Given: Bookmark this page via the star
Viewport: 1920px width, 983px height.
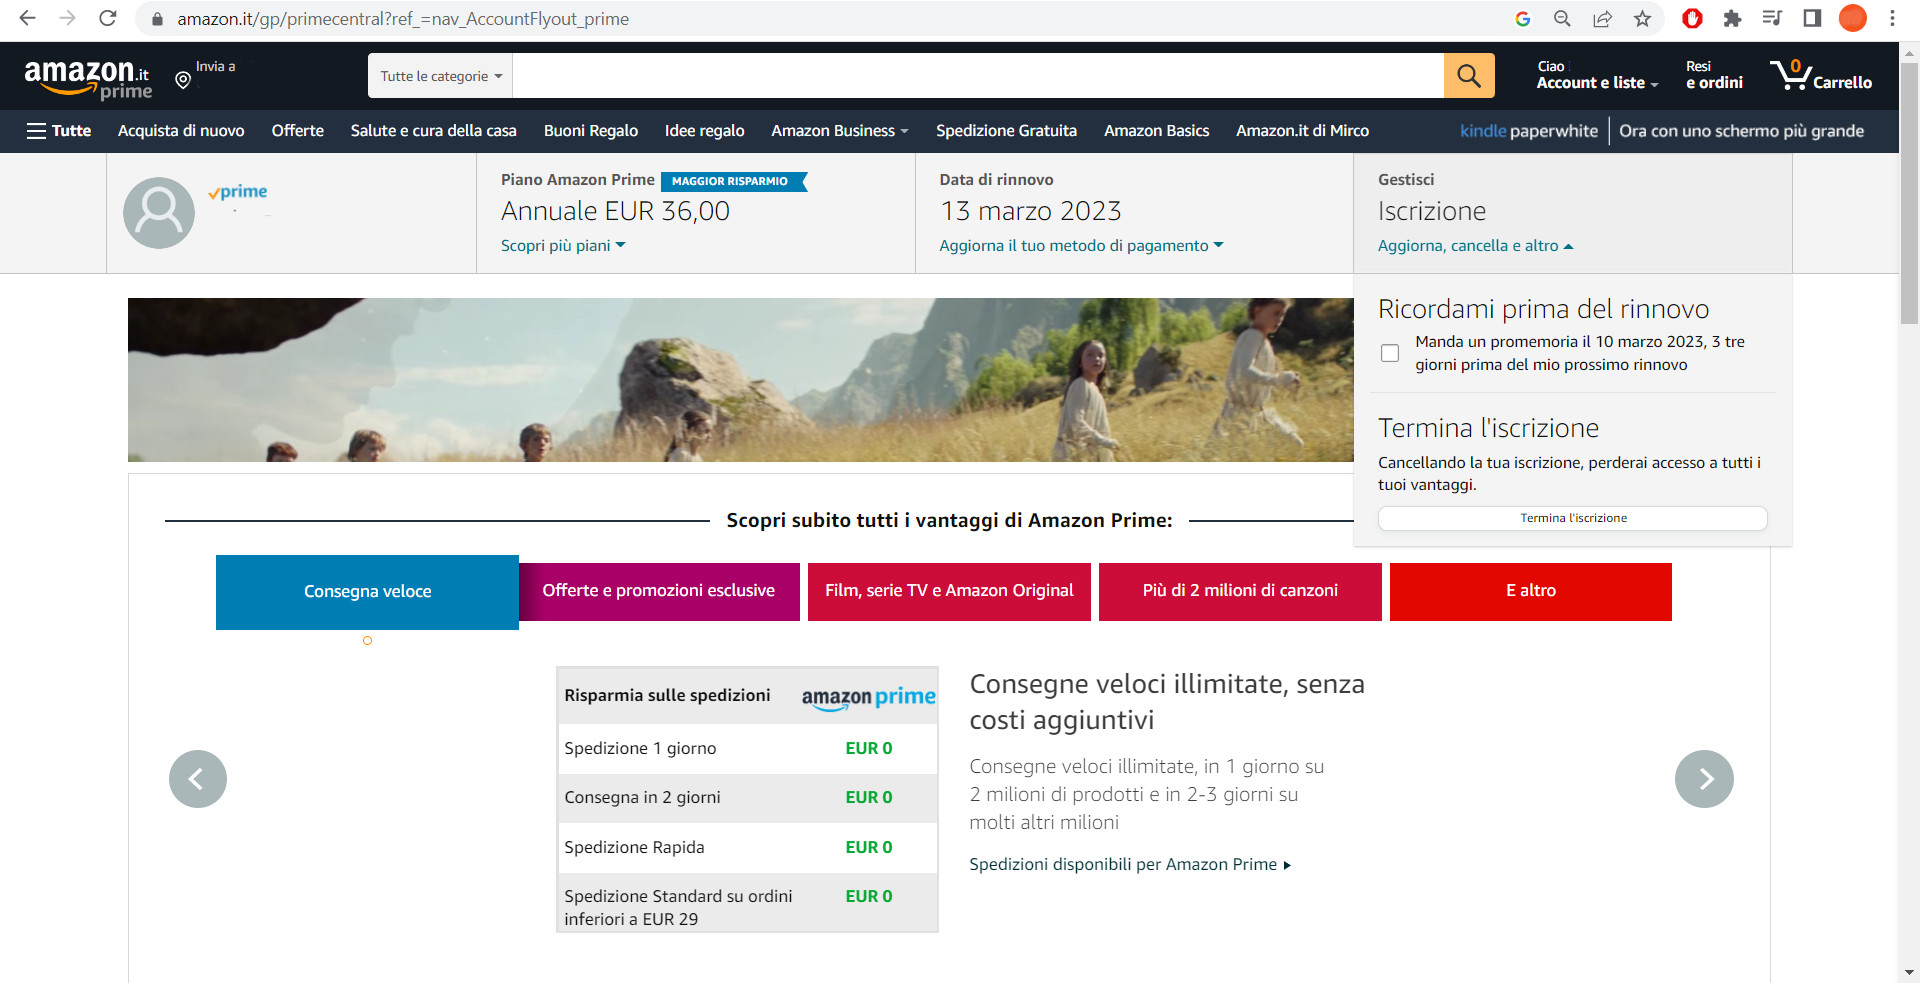Looking at the screenshot, I should [1642, 18].
